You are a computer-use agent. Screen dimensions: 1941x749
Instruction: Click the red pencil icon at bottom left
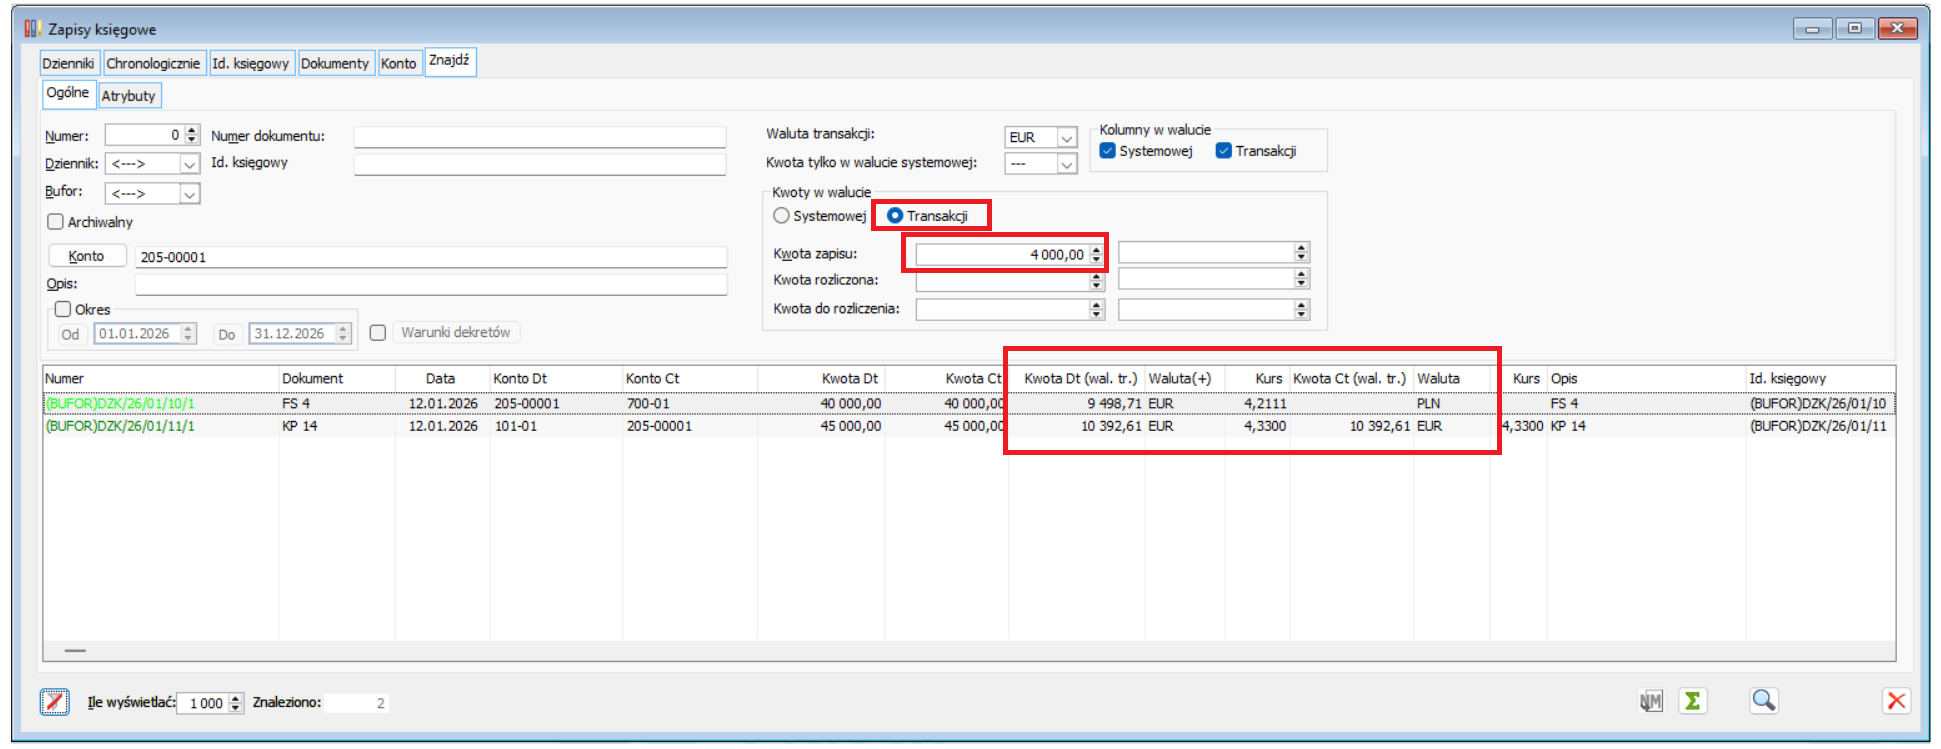tap(55, 702)
